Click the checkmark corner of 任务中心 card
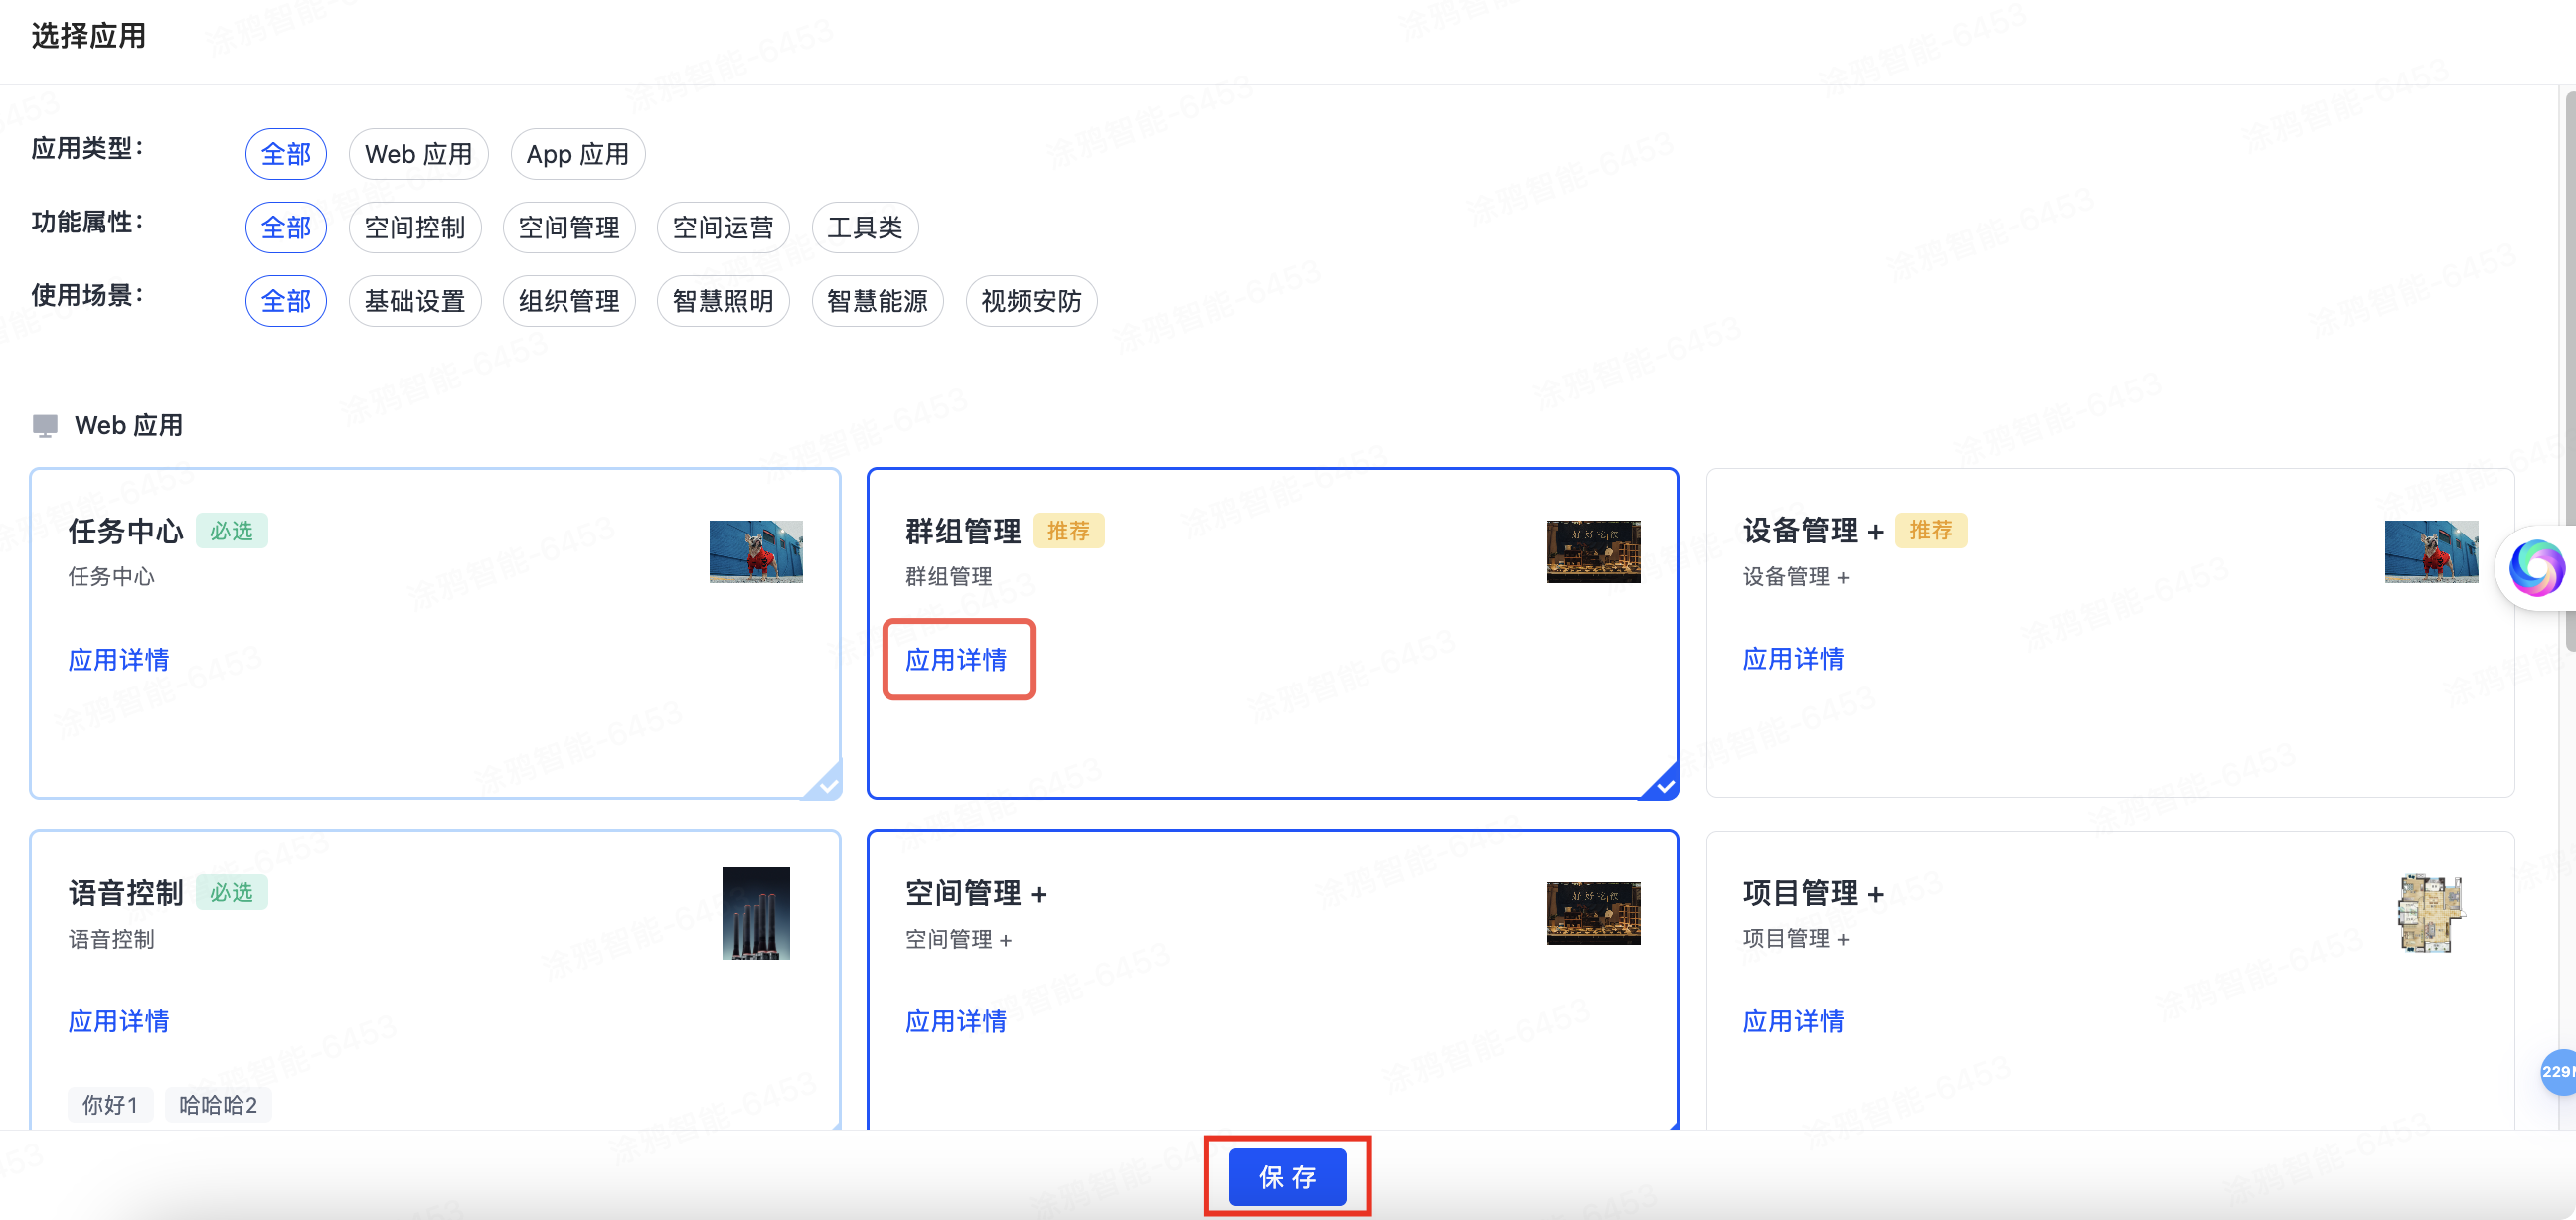 [826, 786]
